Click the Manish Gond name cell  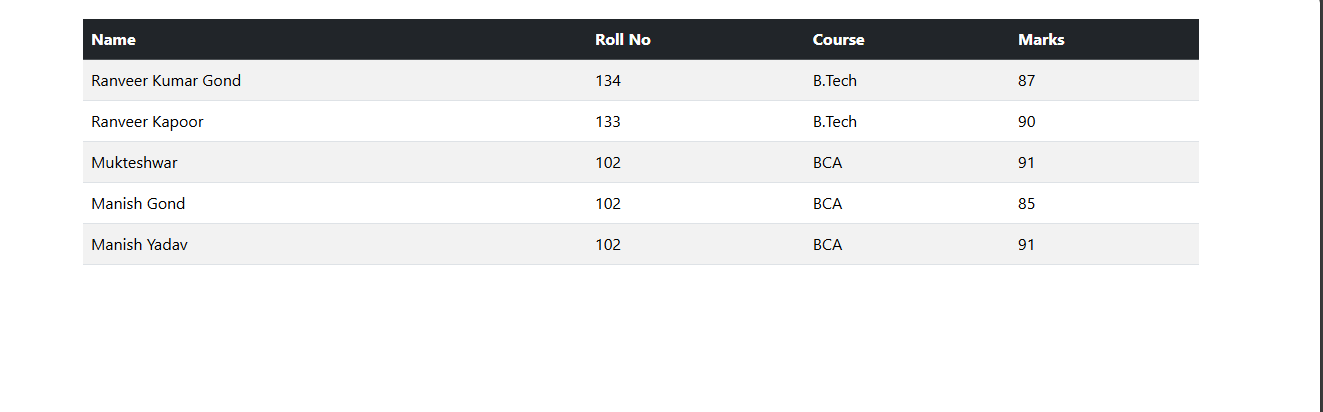[x=138, y=204]
